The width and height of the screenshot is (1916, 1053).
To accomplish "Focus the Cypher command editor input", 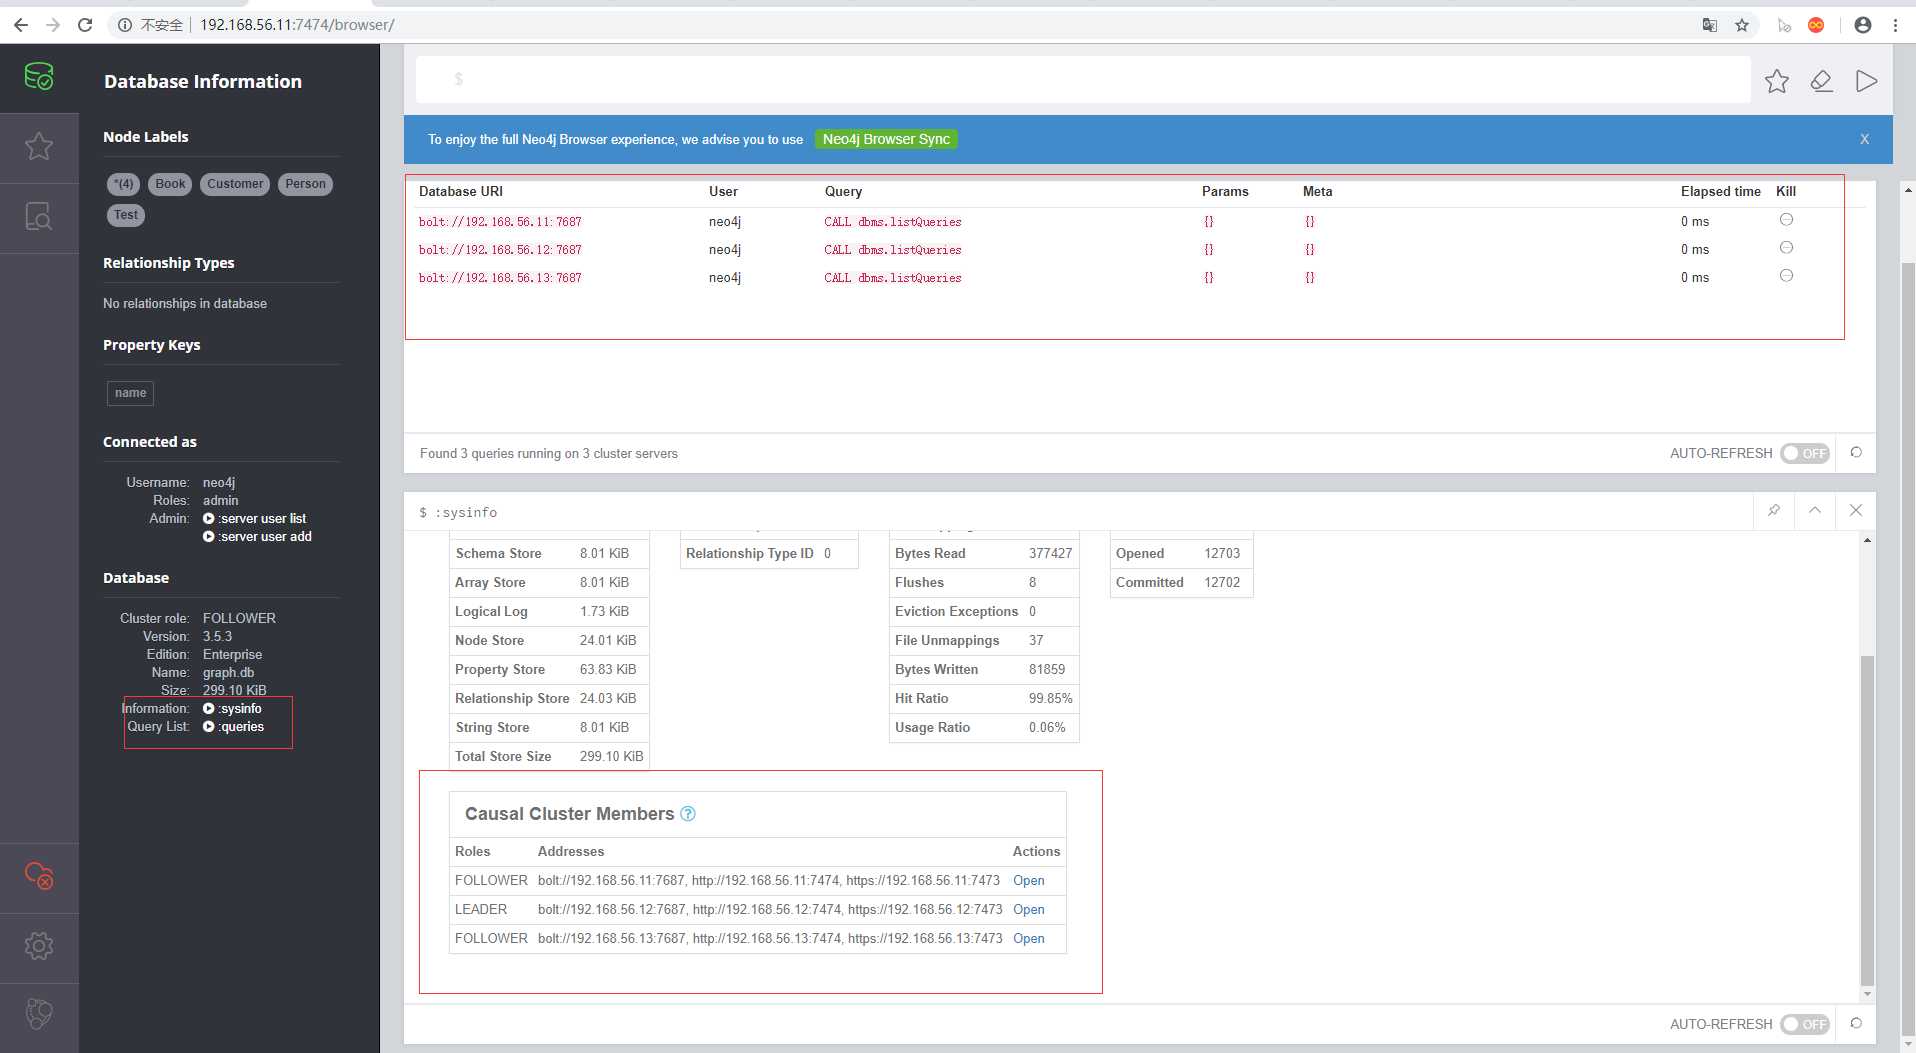I will (x=1083, y=79).
